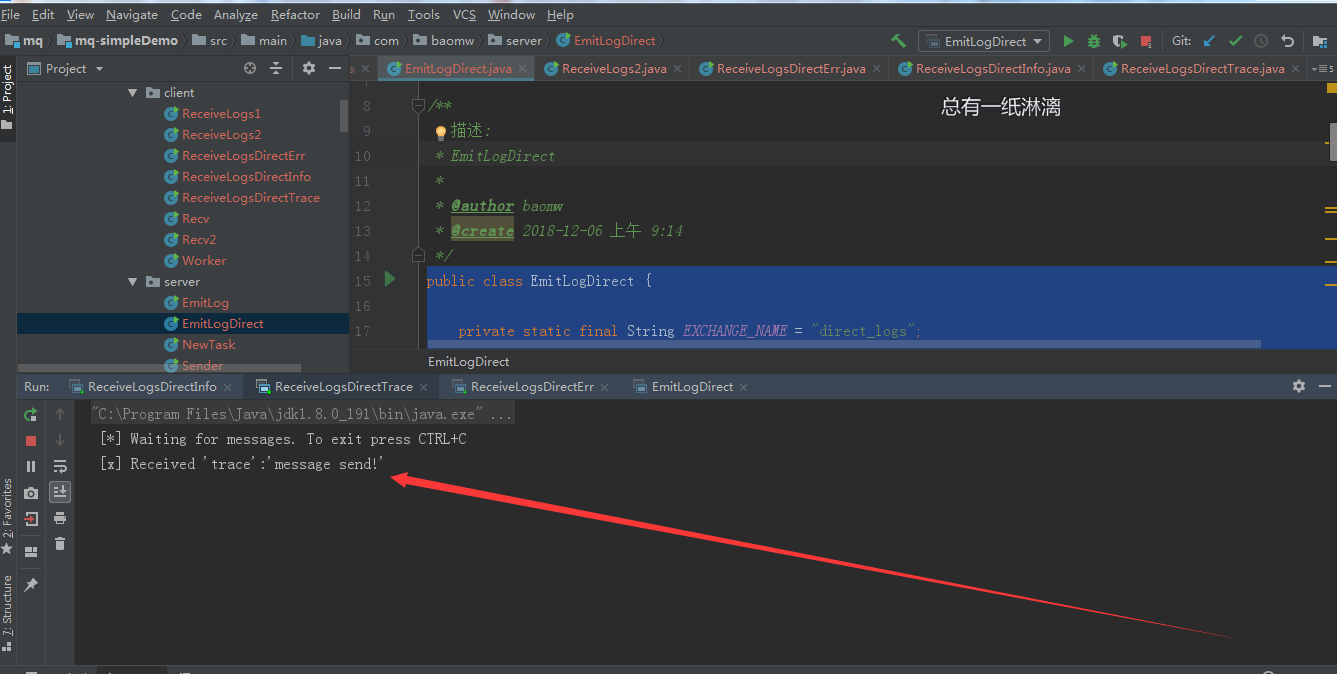Select ReceiveLogsDirectTrace in project tree
Screen dimensions: 1337x674
[x=250, y=198]
